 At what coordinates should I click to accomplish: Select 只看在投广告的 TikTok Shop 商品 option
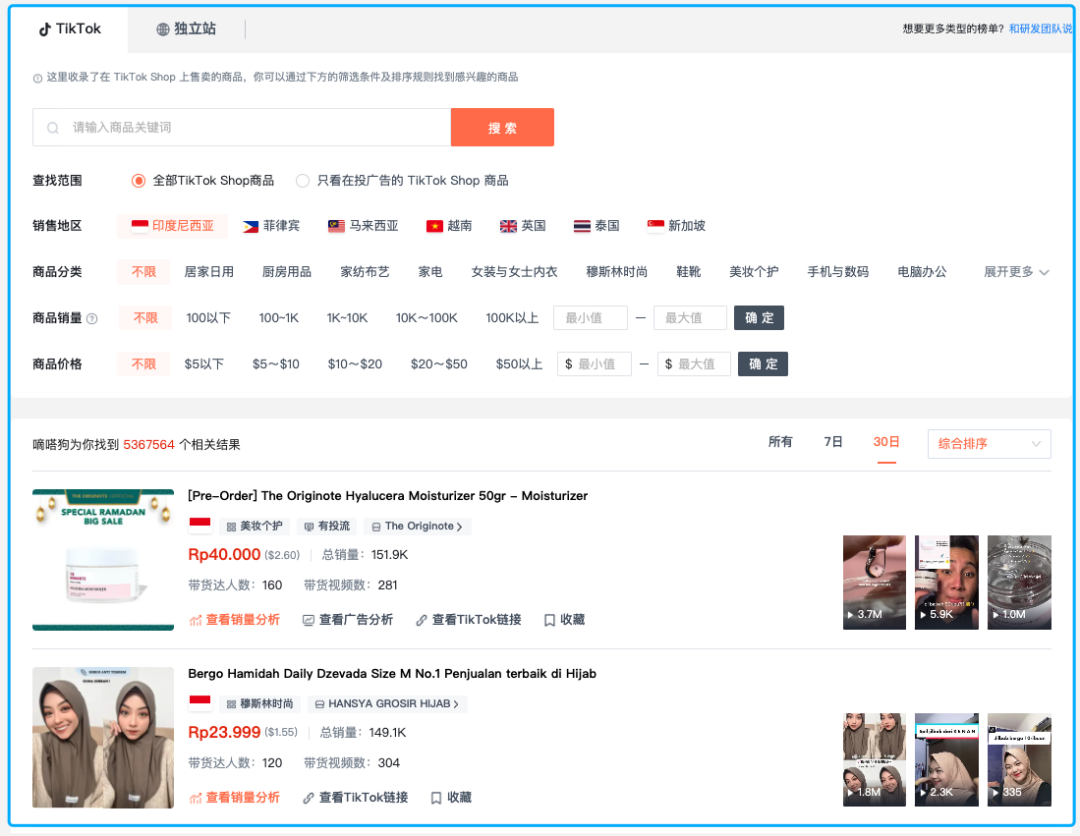coord(303,181)
